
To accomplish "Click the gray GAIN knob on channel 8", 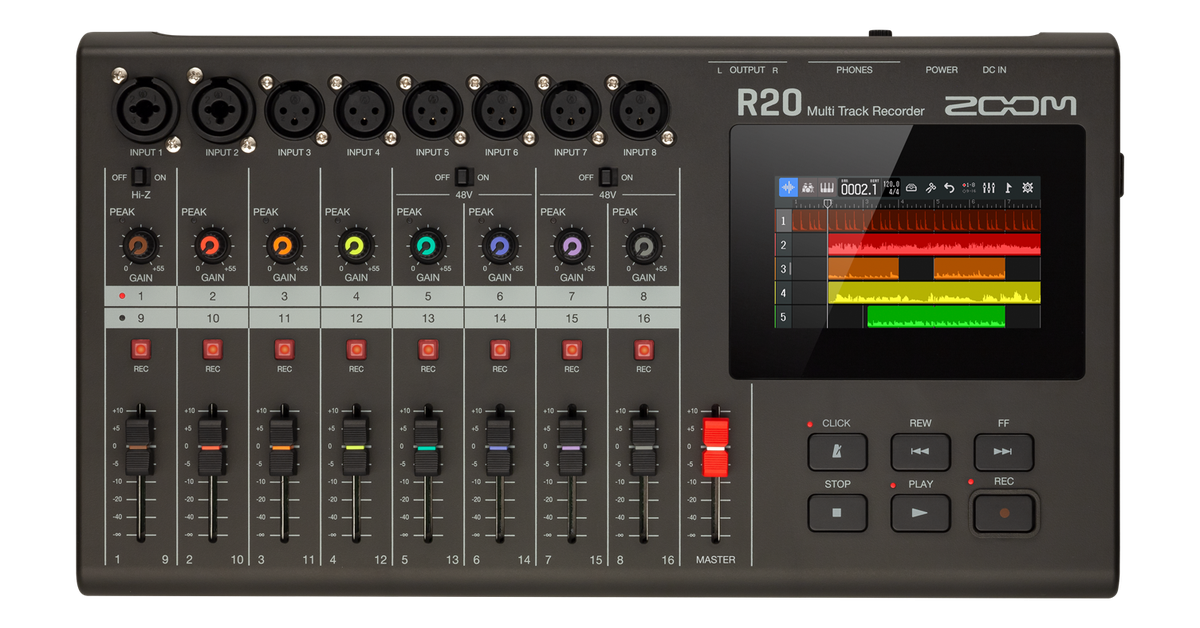I will [644, 245].
